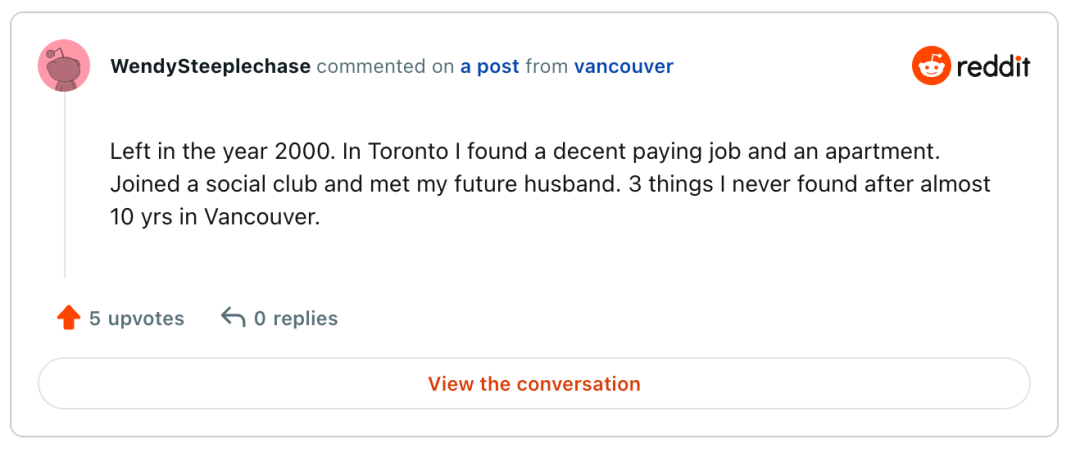
Task: Open the 'a post' link
Action: click(x=489, y=67)
